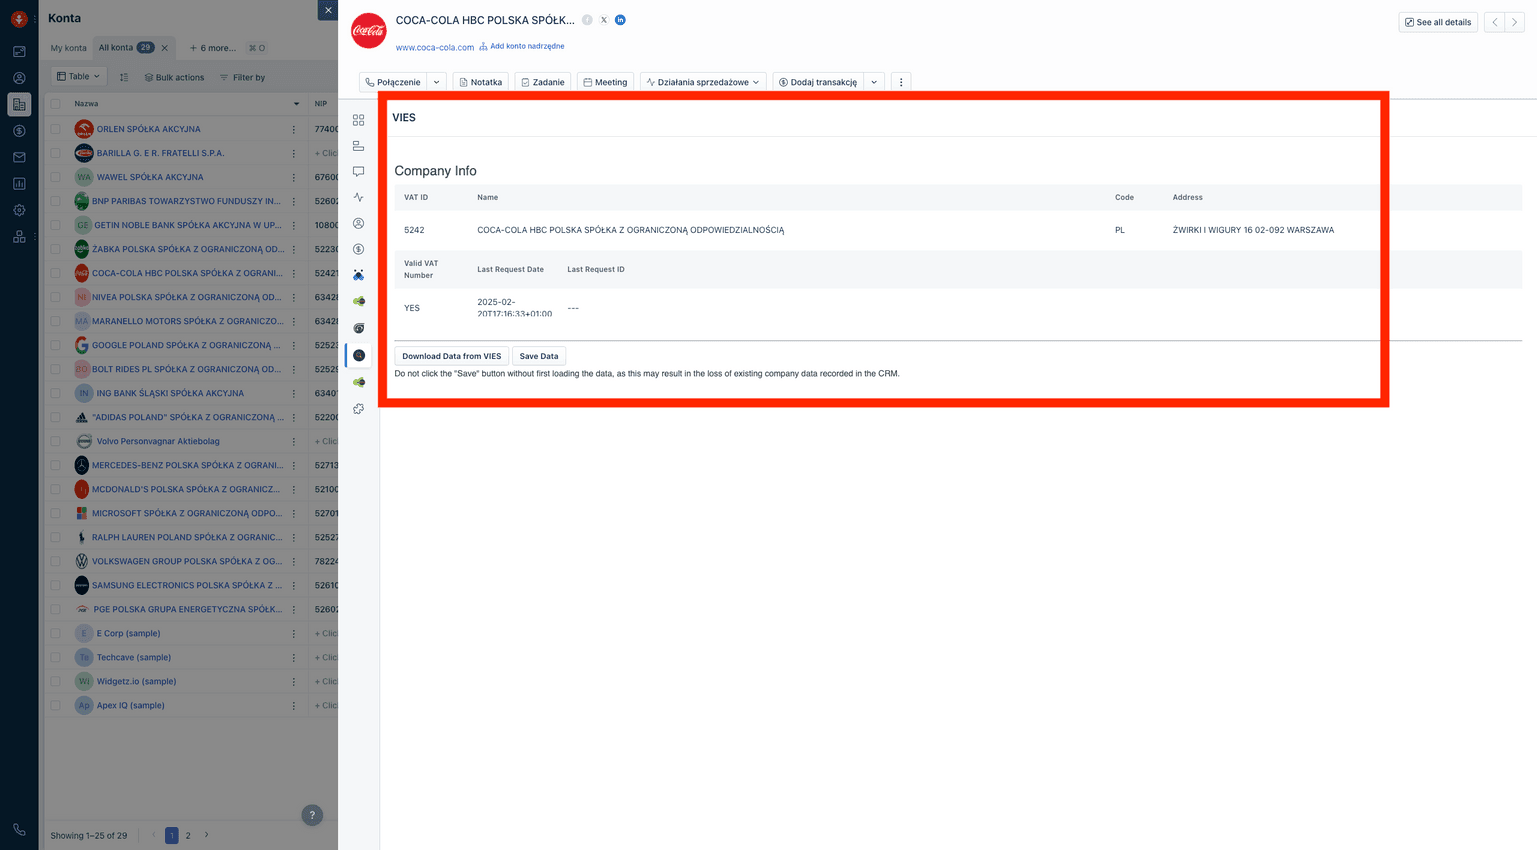Click the help question mark button

point(312,815)
